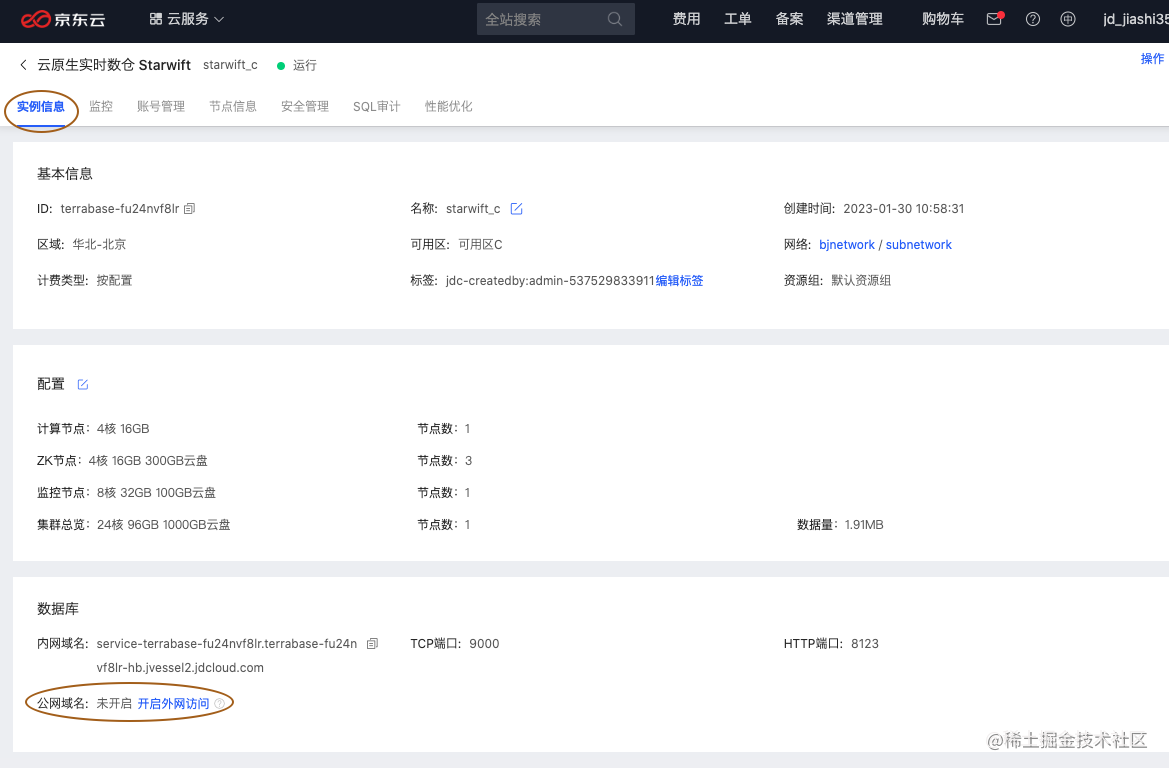This screenshot has height=772, width=1169.
Task: Click the help question mark icon
Action: point(1033,19)
